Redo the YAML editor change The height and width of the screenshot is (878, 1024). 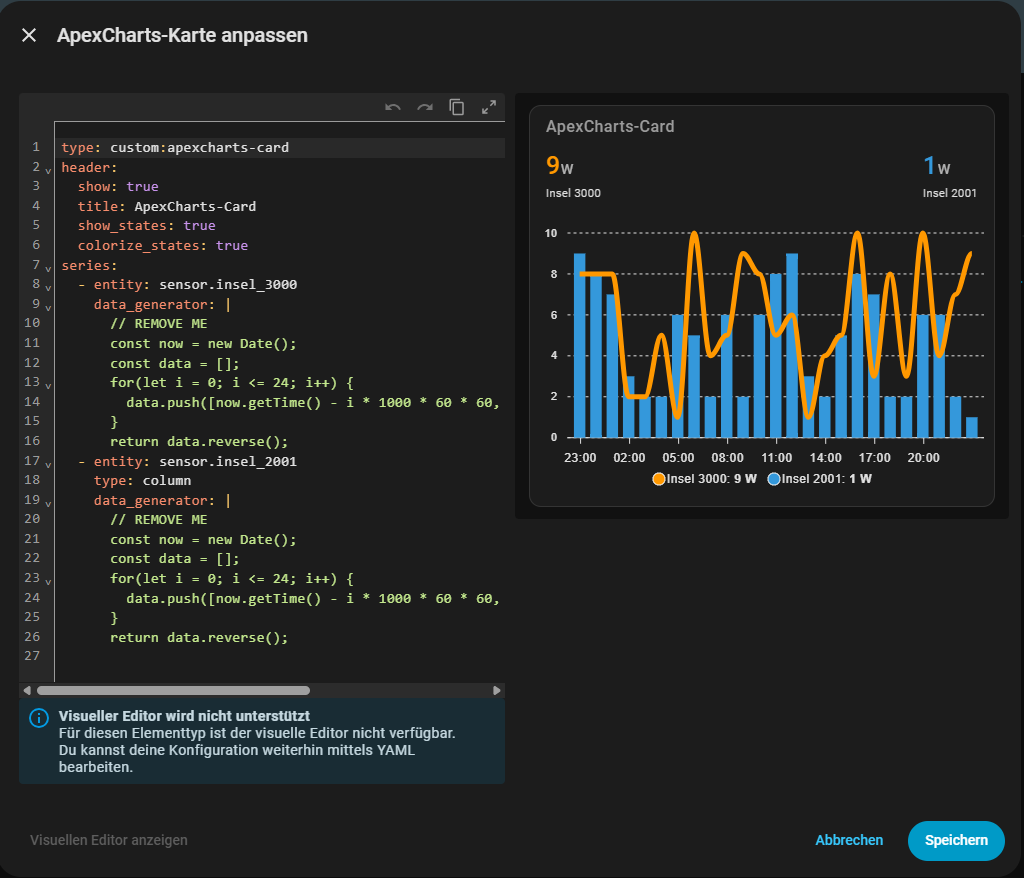[425, 107]
